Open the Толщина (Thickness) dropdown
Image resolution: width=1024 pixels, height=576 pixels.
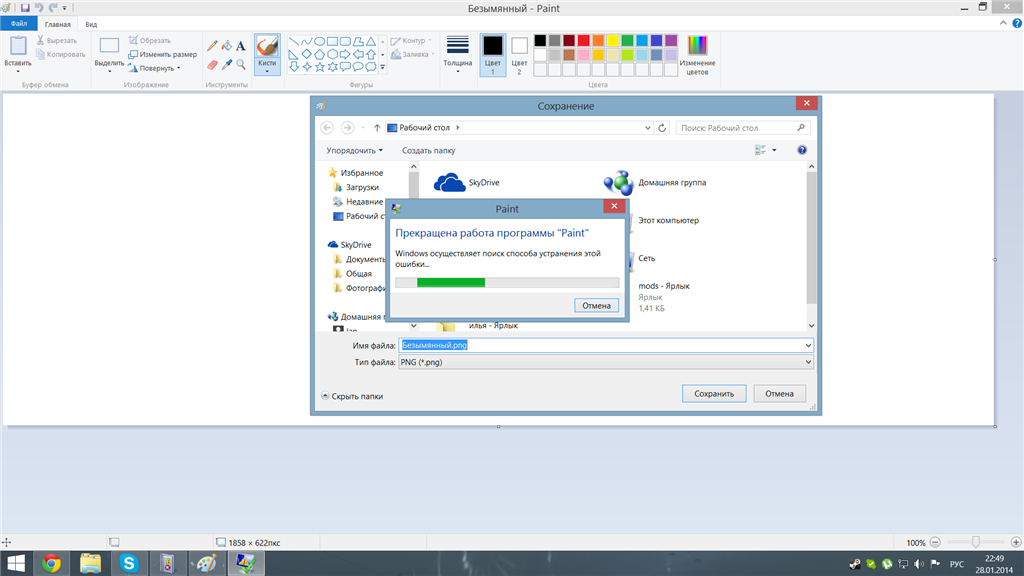457,55
